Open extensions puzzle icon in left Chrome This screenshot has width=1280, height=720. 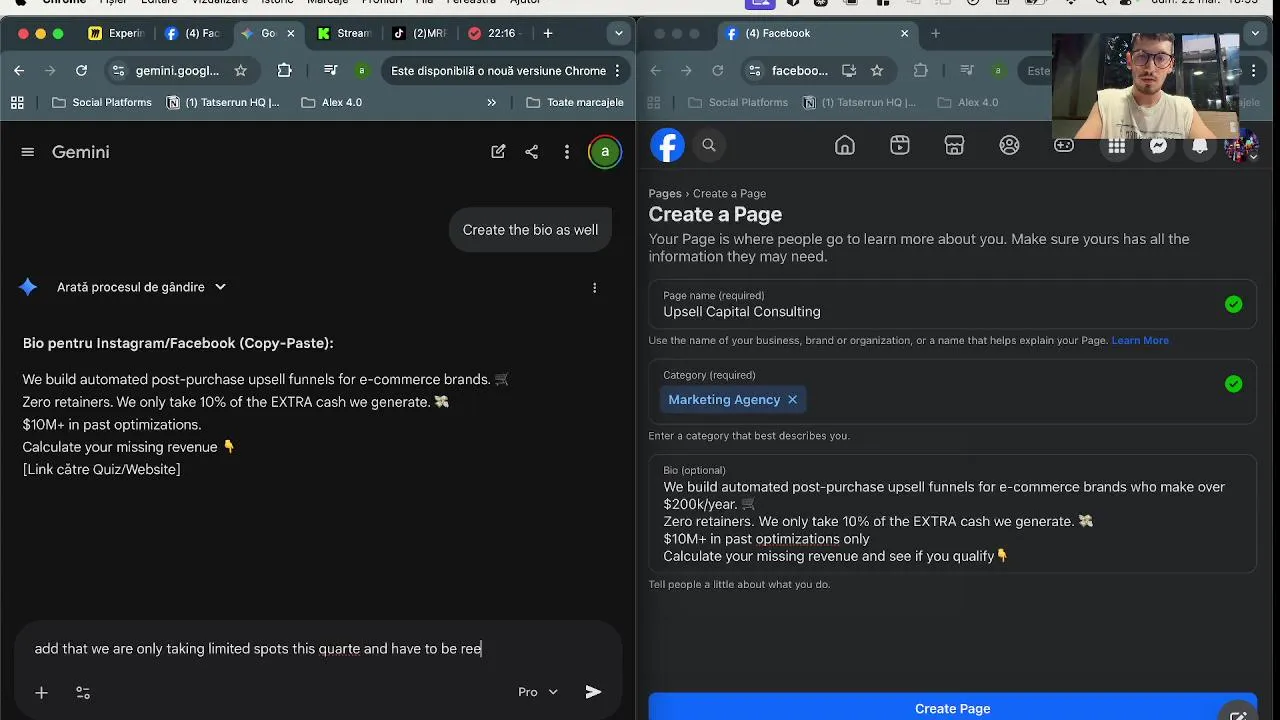[x=285, y=71]
